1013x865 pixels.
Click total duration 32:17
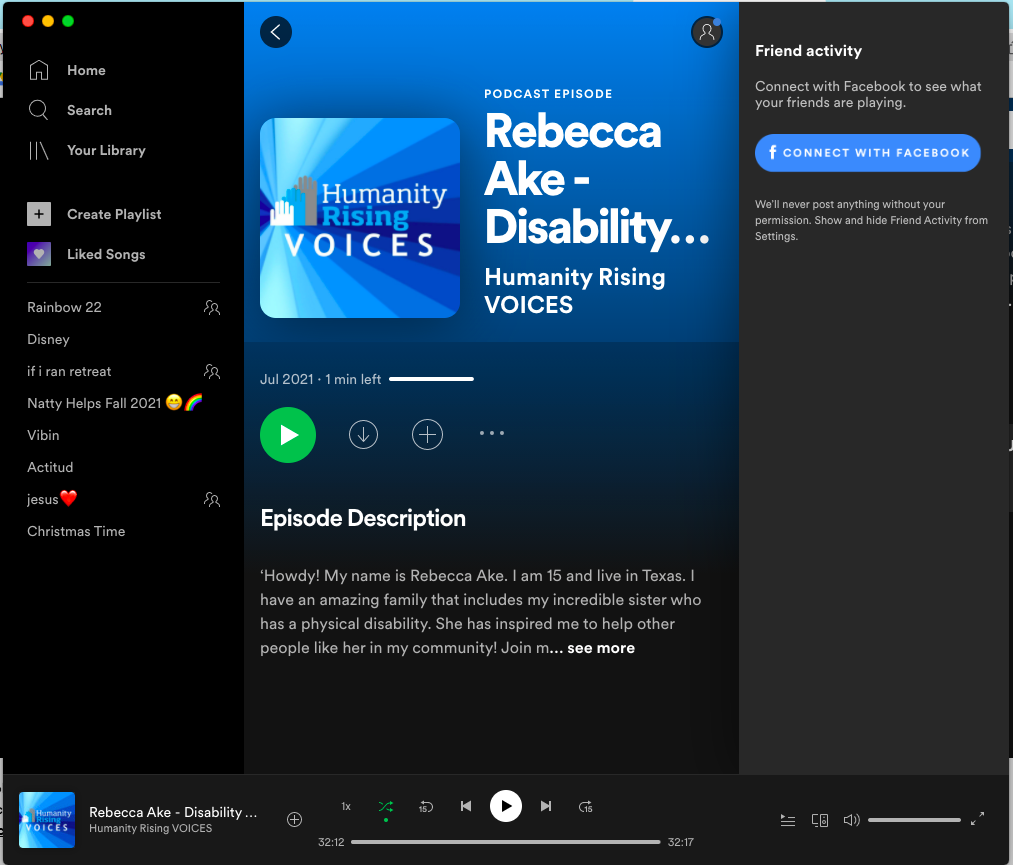(x=680, y=842)
